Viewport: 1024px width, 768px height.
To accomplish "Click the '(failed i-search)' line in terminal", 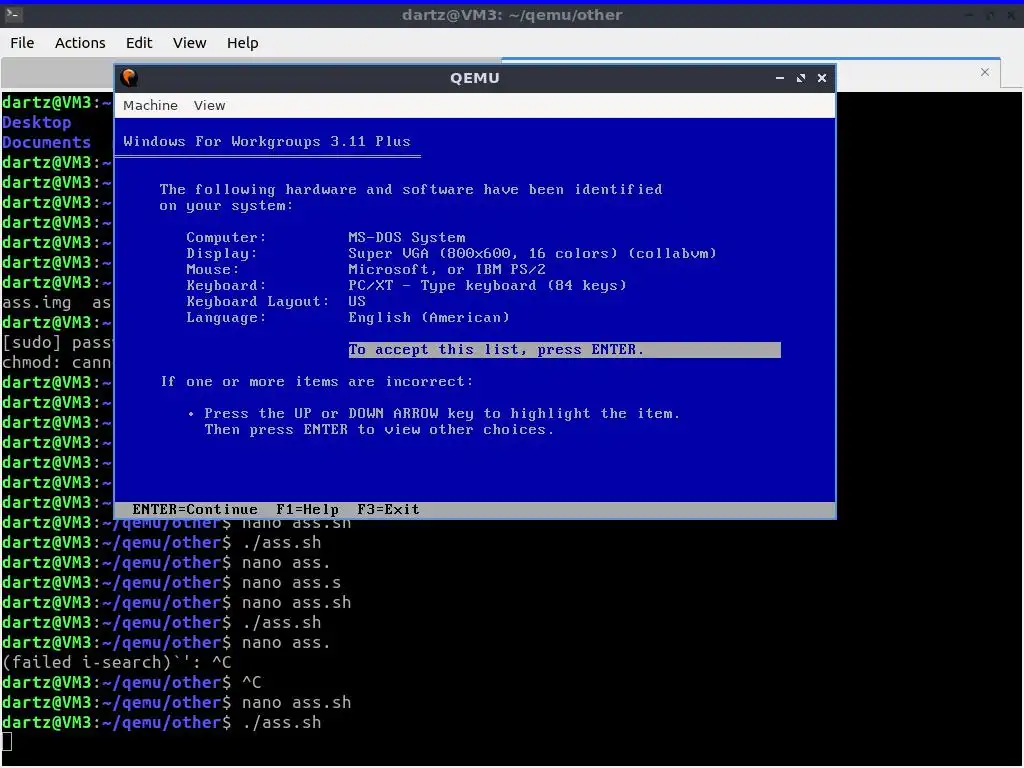I will 117,662.
